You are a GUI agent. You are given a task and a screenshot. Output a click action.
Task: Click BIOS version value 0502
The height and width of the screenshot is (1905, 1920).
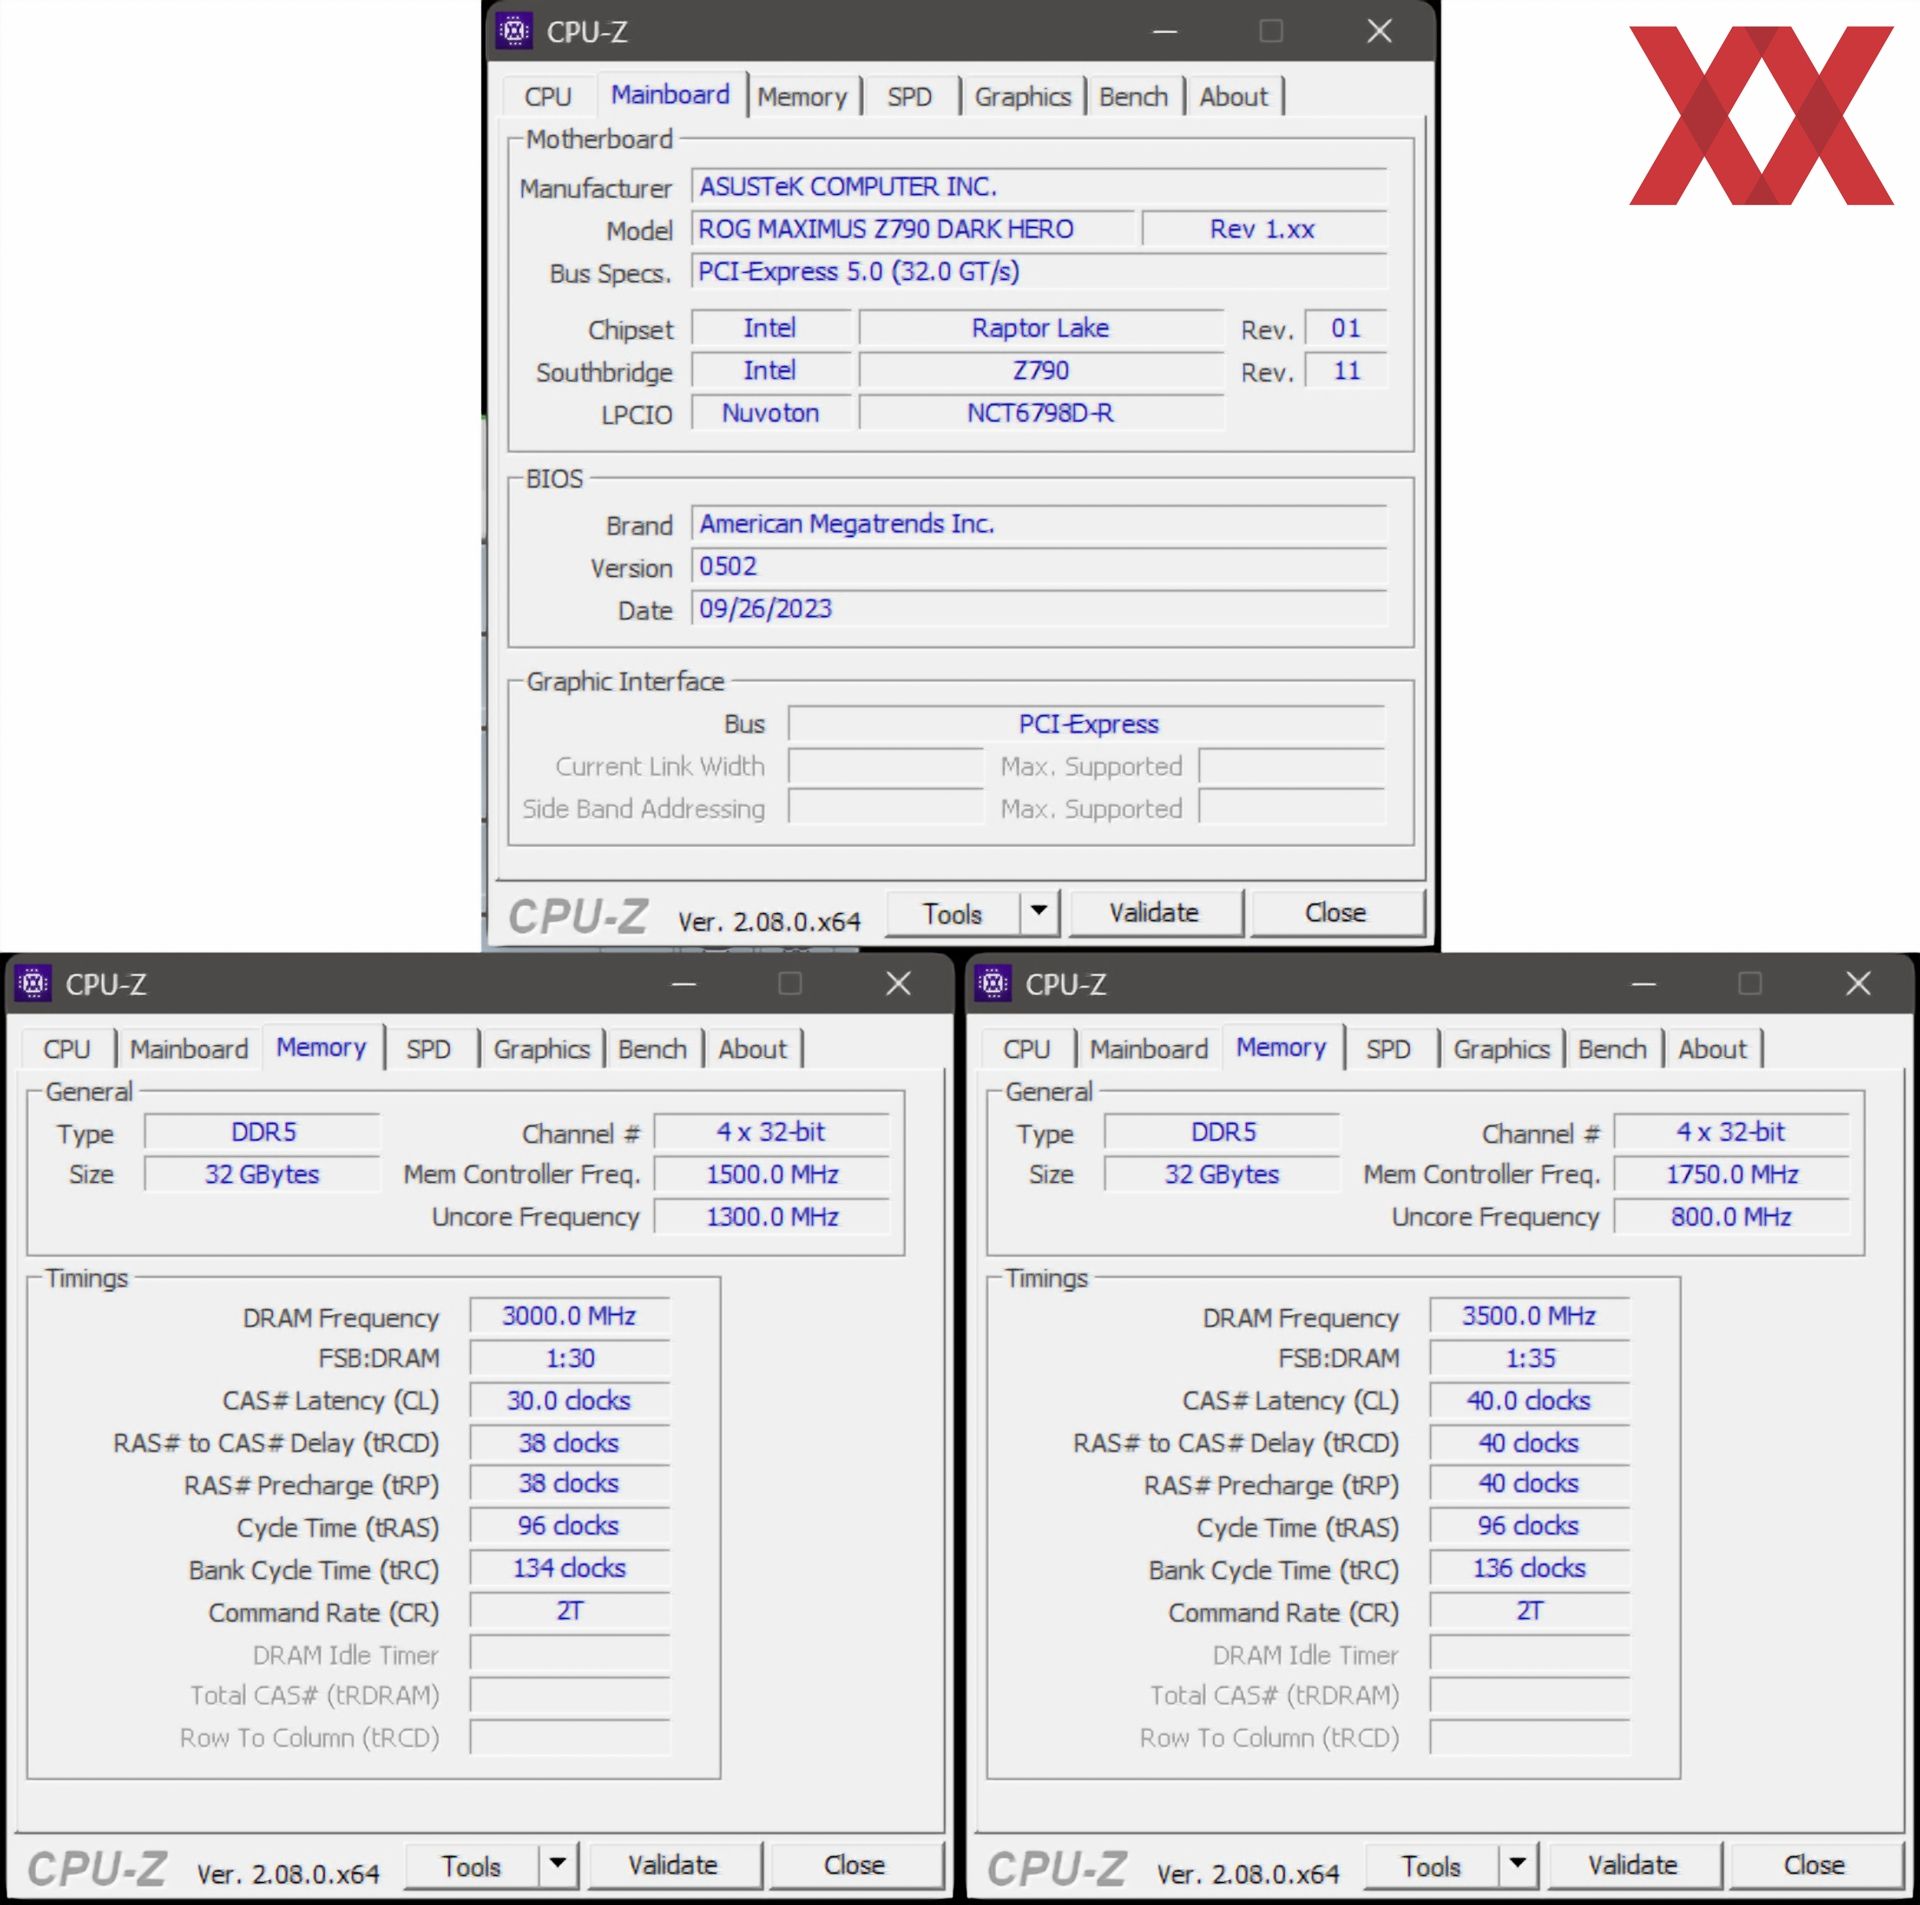[1040, 567]
